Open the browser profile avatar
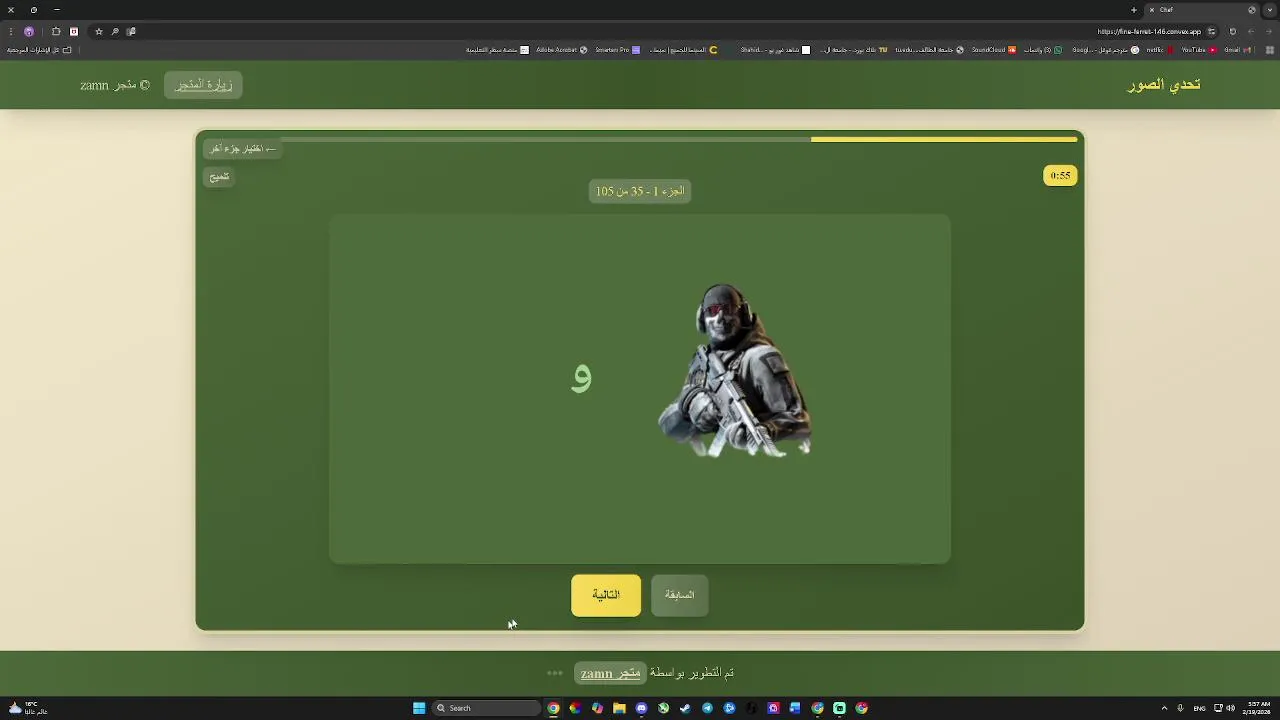 (29, 31)
